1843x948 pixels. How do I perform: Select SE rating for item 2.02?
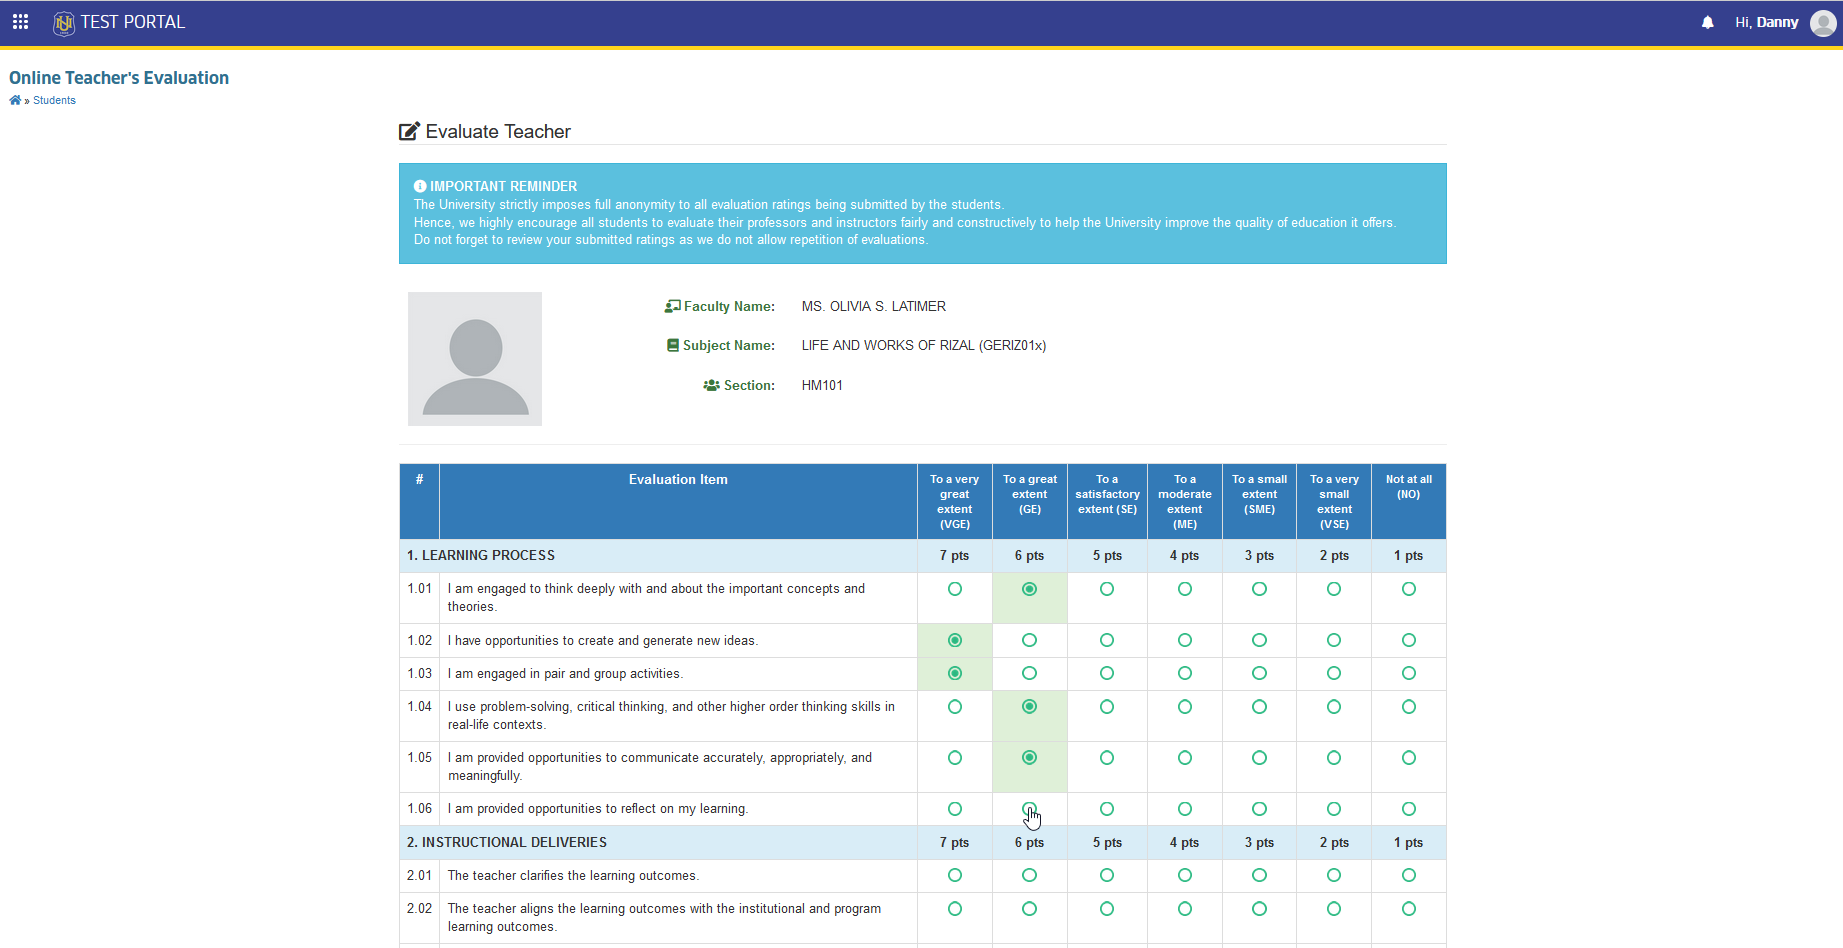pyautogui.click(x=1107, y=909)
